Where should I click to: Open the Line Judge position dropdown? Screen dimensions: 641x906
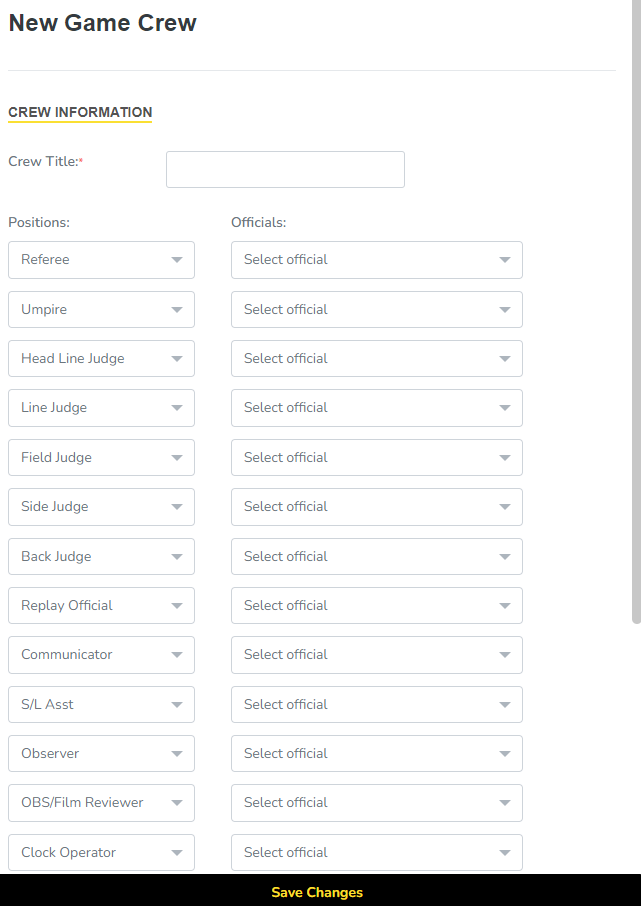point(101,408)
